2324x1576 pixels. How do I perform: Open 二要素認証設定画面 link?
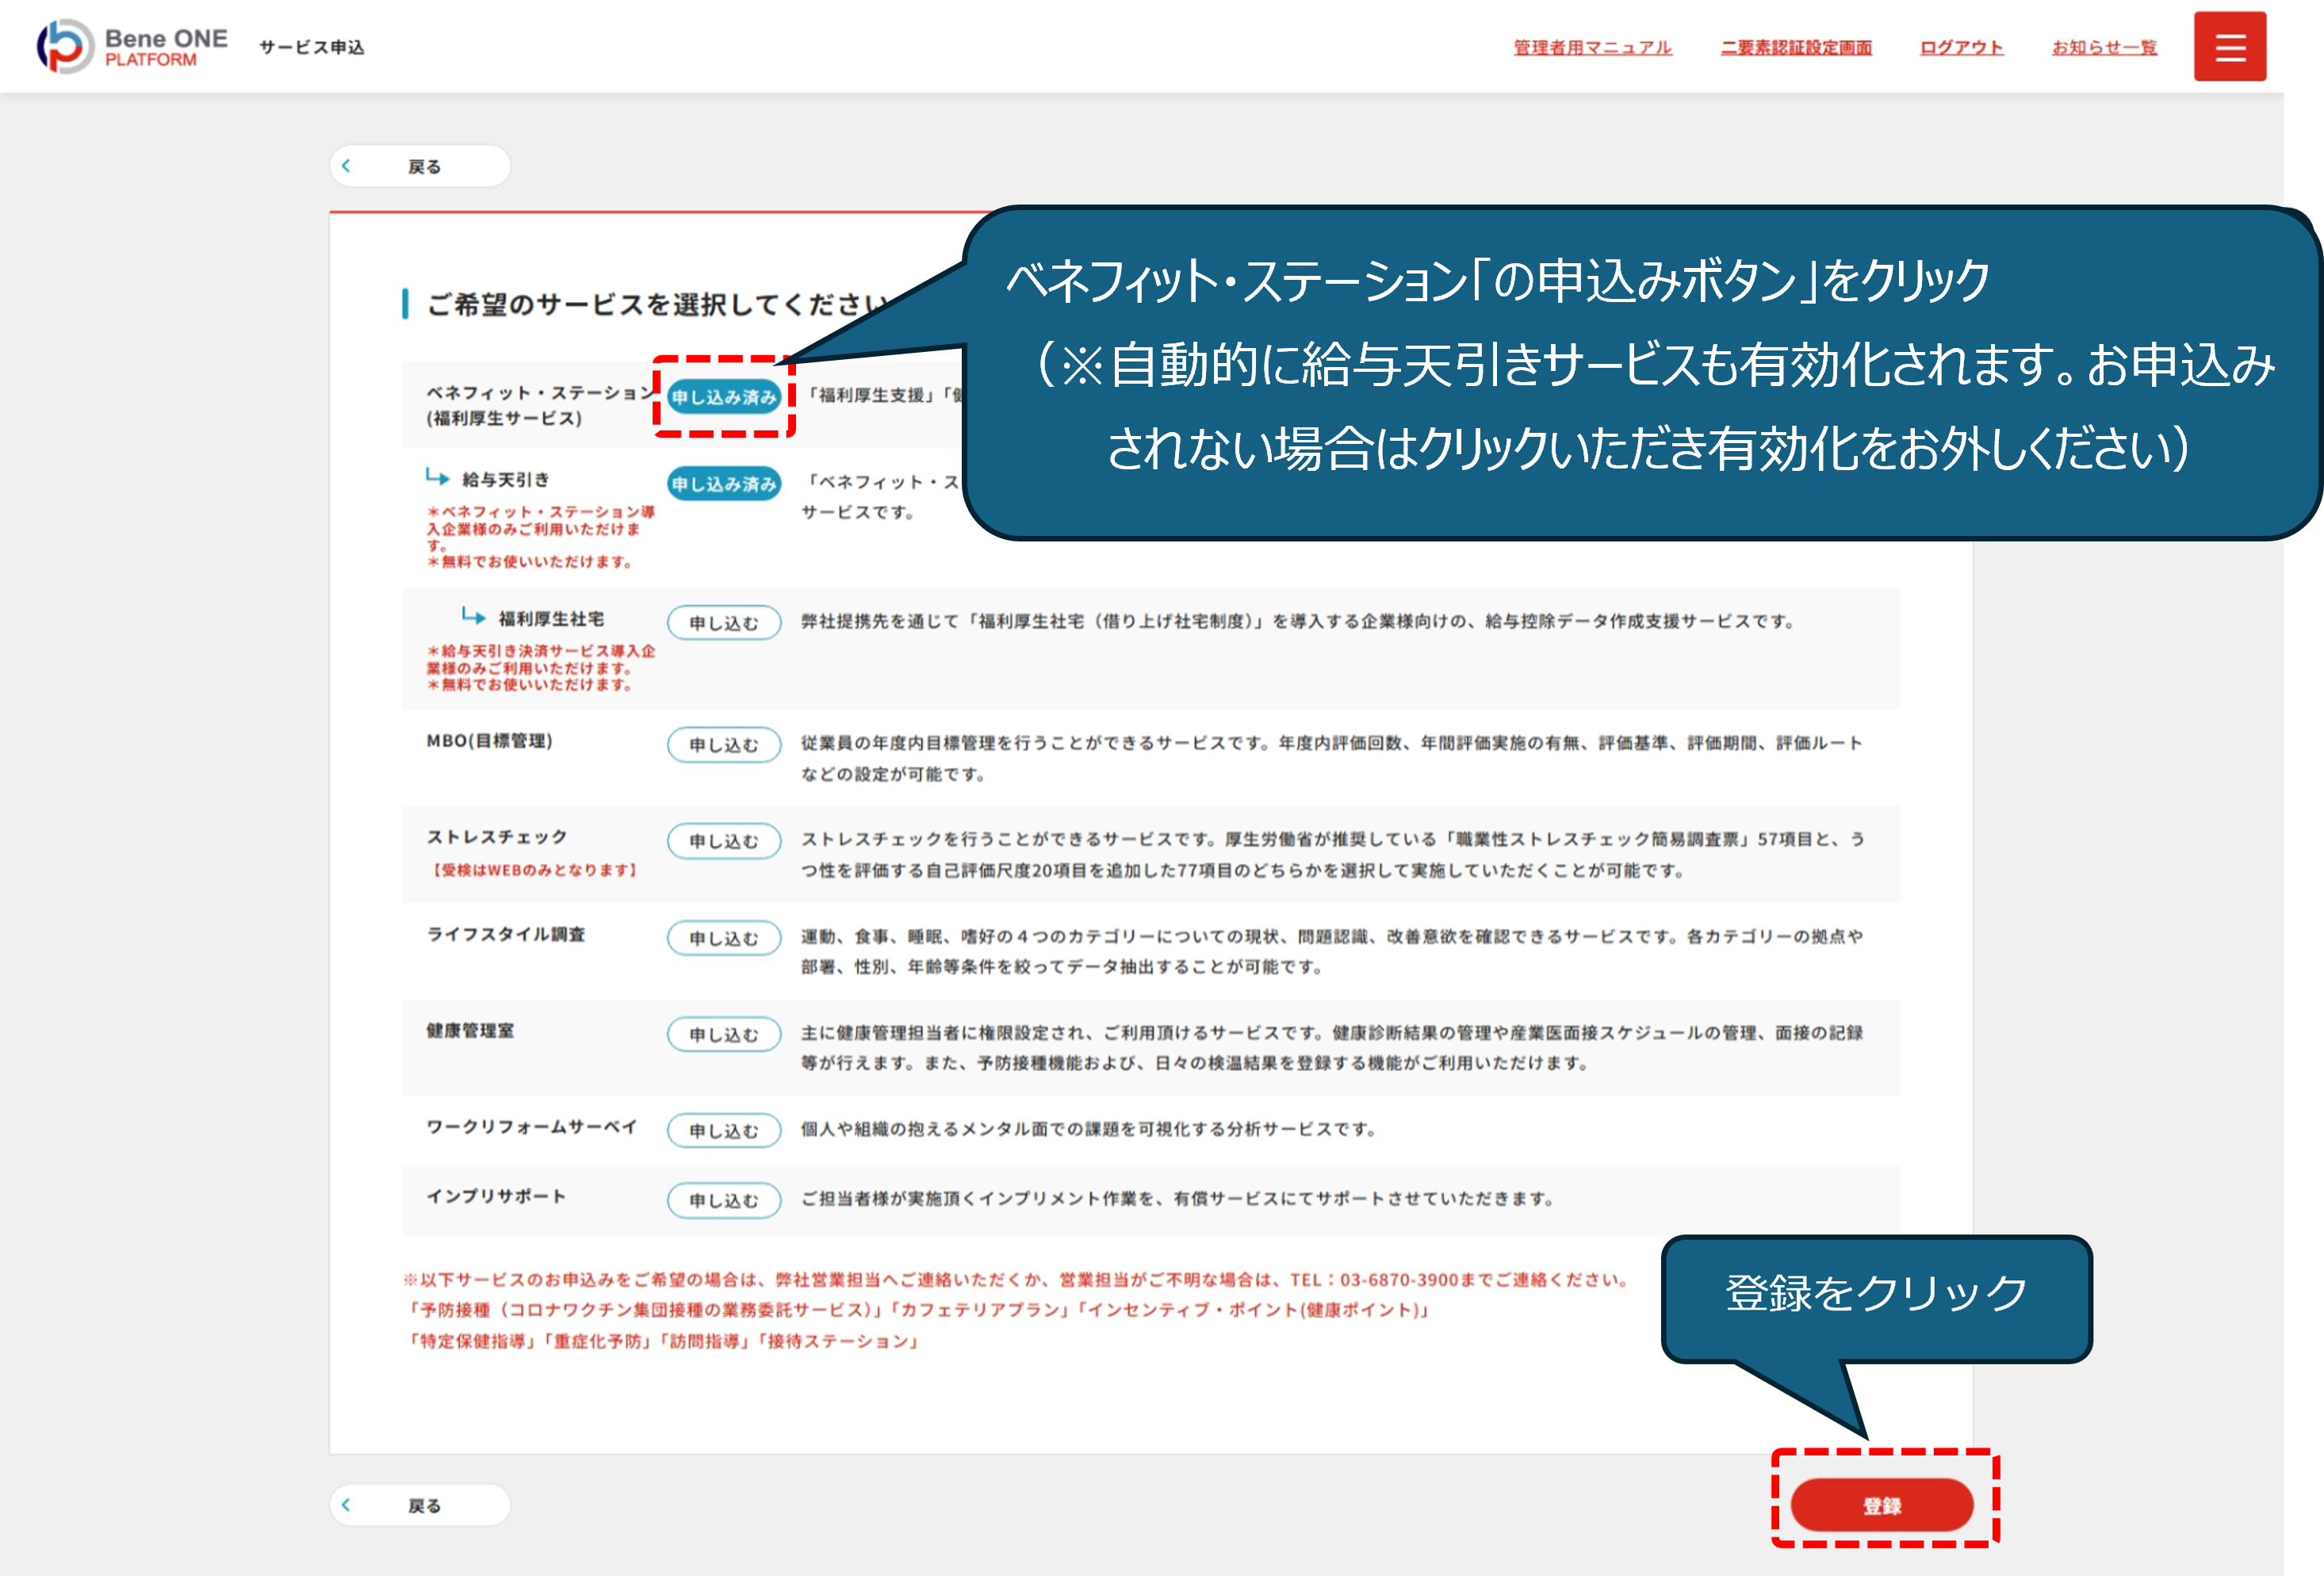1796,47
